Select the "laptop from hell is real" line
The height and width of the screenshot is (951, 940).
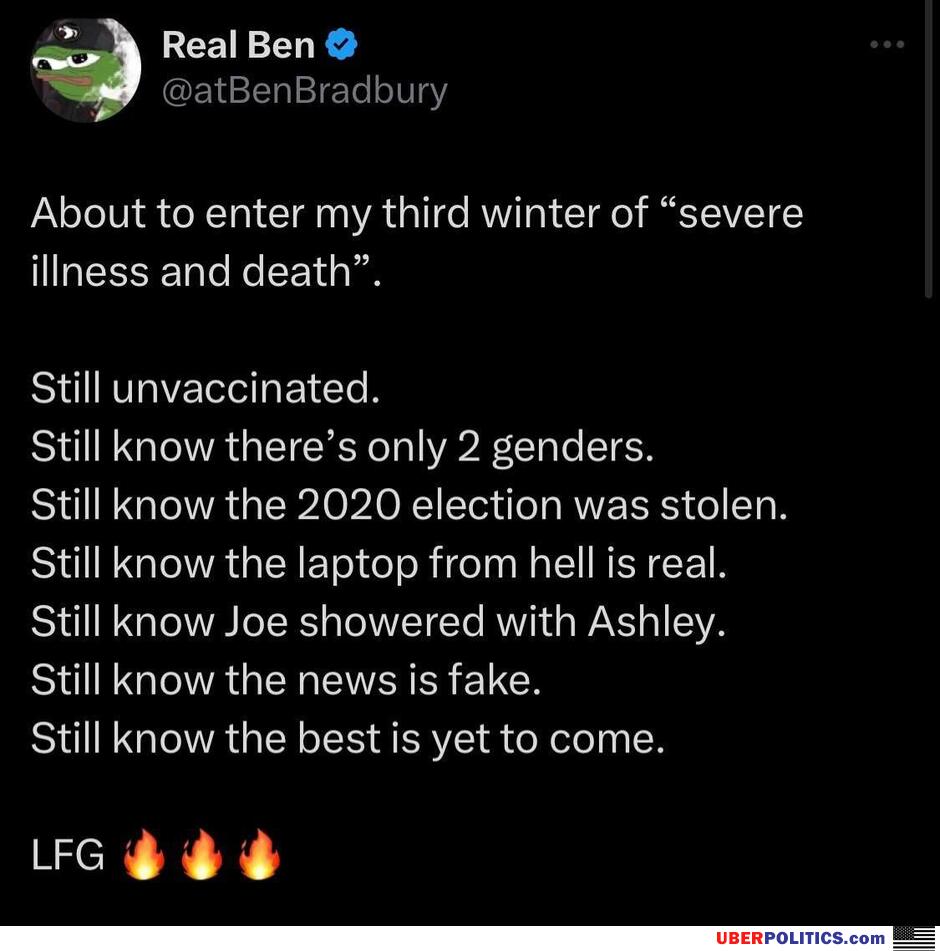[378, 563]
